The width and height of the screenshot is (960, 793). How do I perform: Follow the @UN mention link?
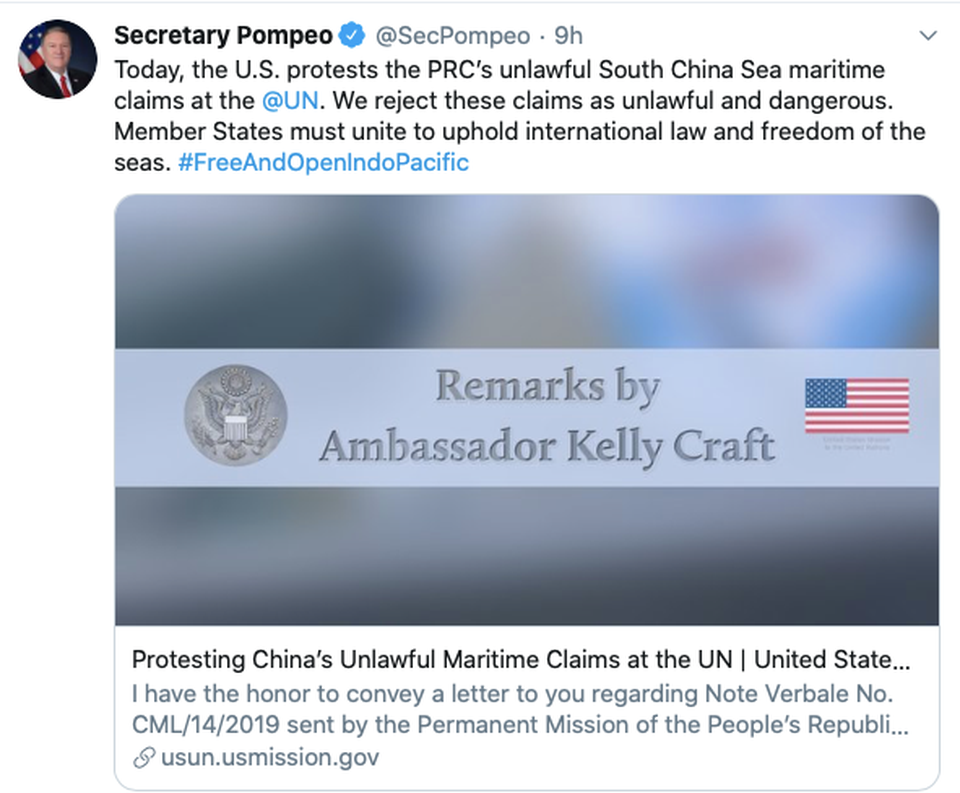click(x=289, y=101)
